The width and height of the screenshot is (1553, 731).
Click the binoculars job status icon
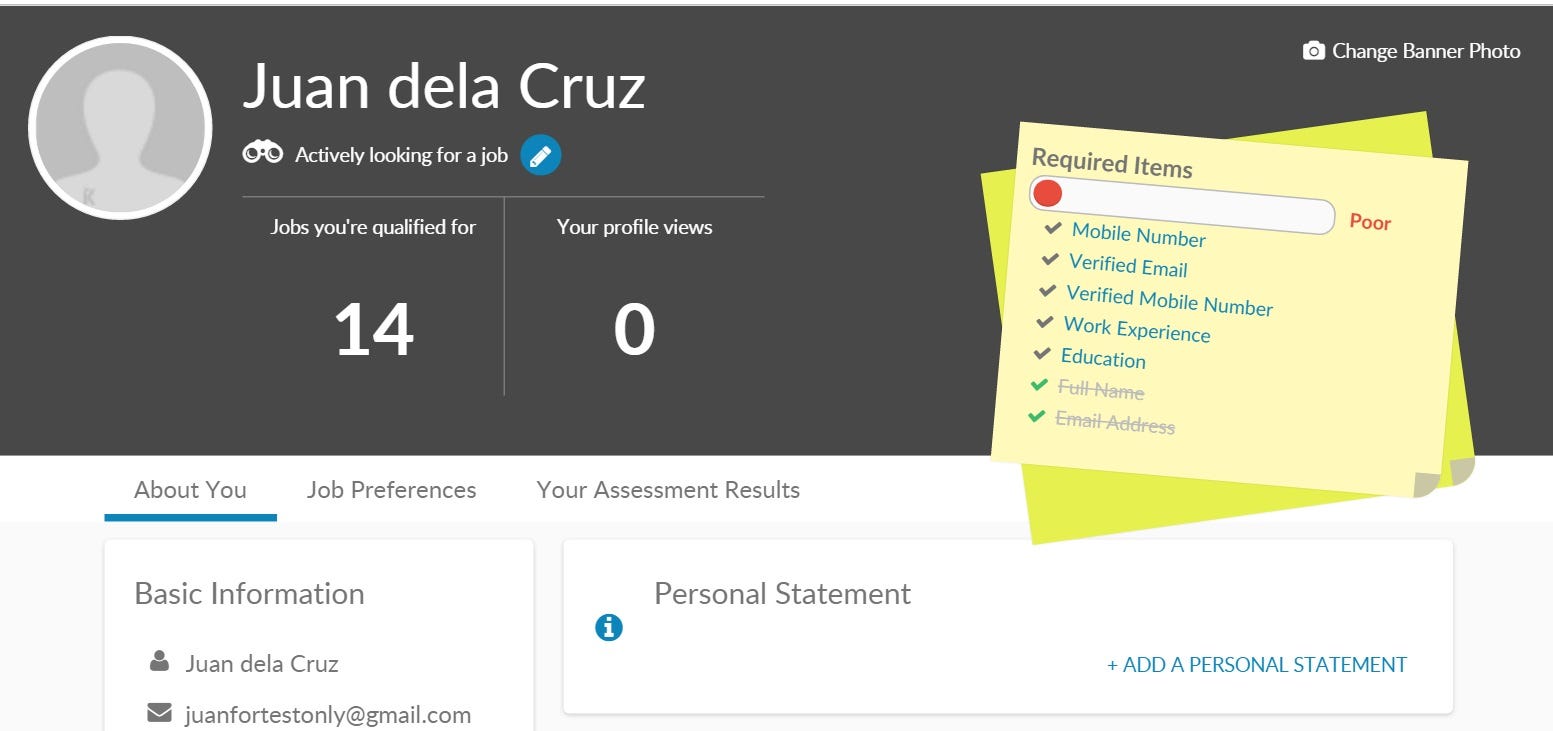point(263,154)
